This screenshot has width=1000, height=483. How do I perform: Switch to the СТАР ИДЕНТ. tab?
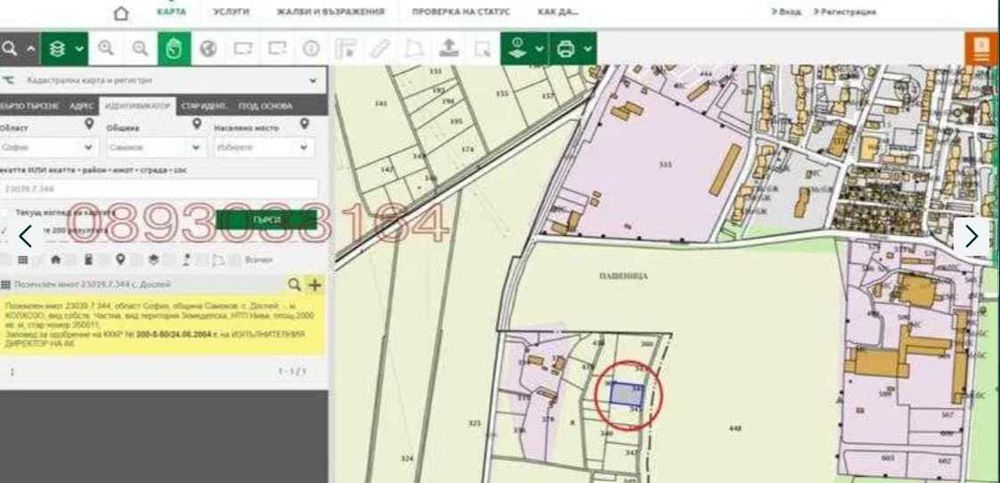[x=204, y=106]
